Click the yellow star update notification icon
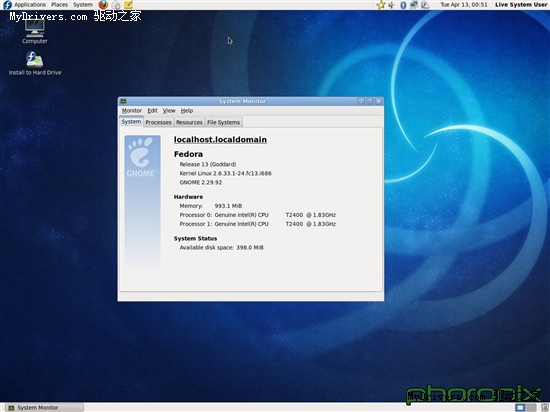The image size is (550, 412). click(x=381, y=5)
